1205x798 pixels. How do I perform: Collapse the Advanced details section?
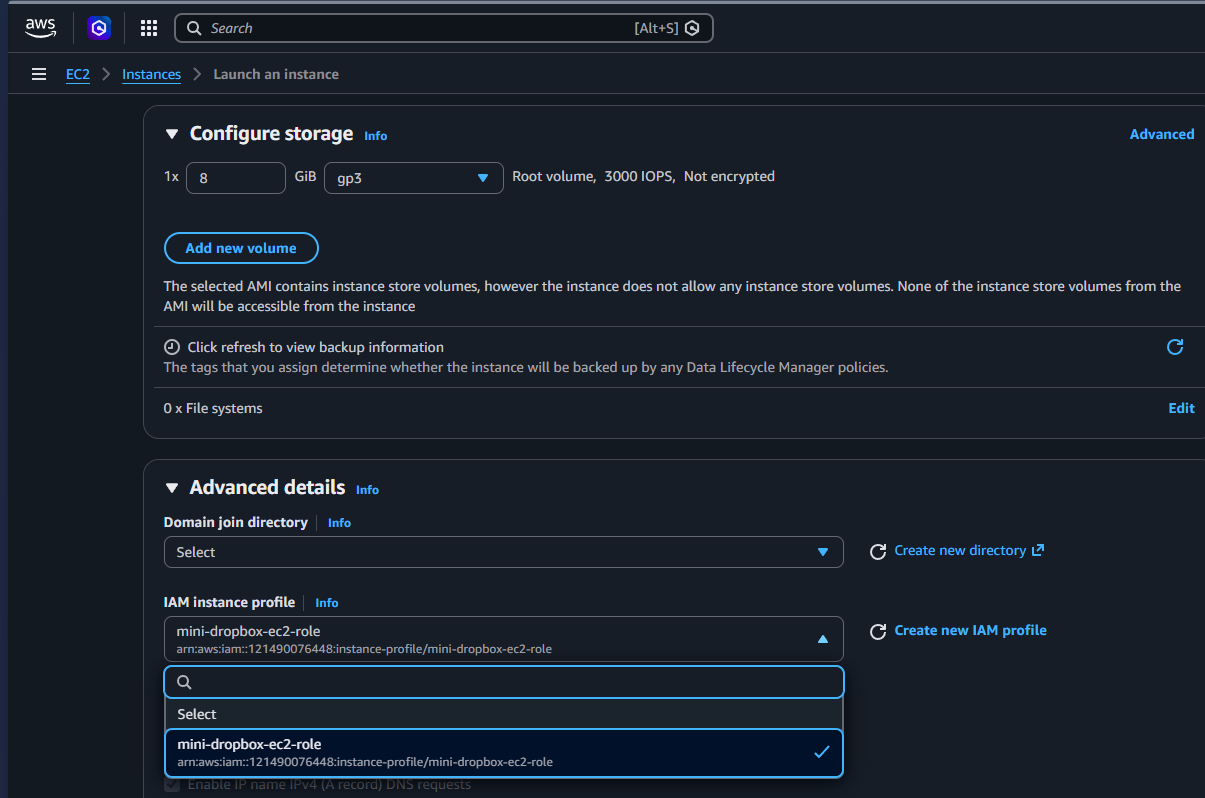point(171,488)
